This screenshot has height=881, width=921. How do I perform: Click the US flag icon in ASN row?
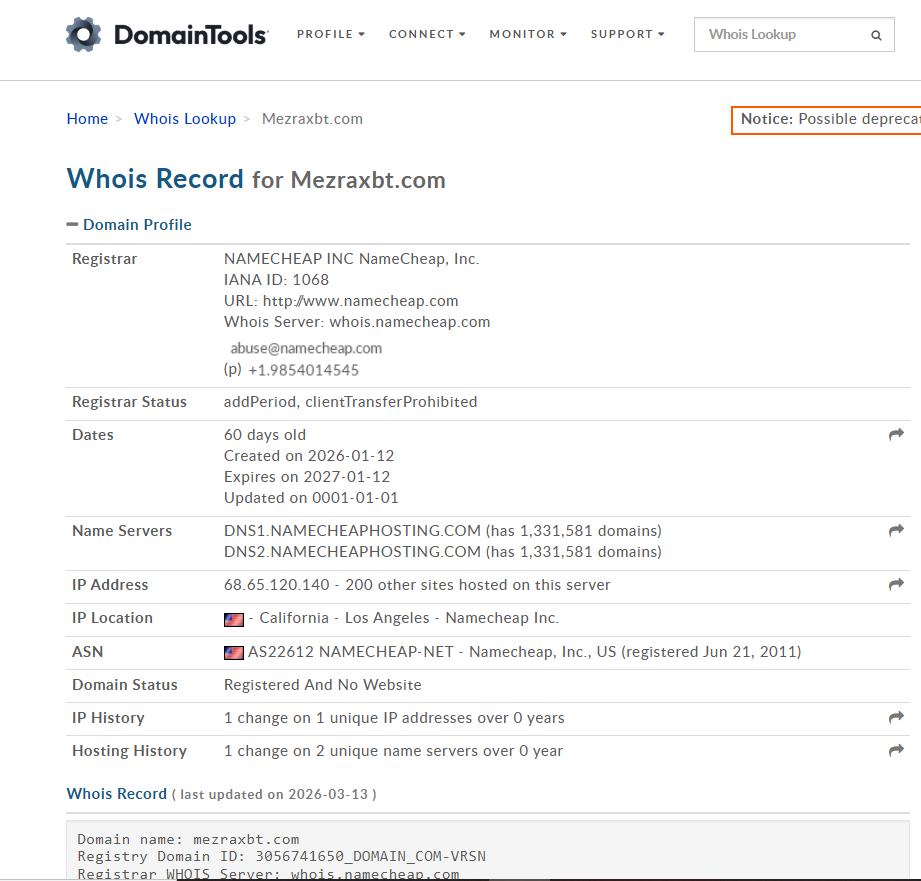pyautogui.click(x=234, y=652)
